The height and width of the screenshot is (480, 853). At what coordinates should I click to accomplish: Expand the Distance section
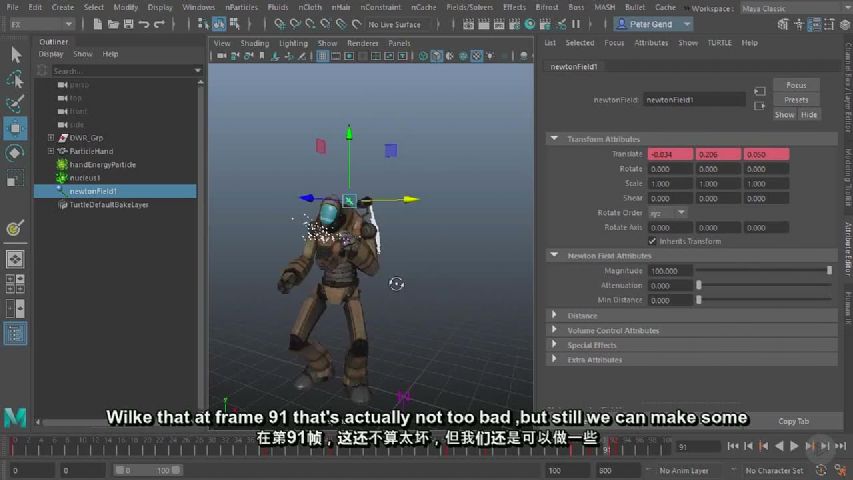pos(554,315)
